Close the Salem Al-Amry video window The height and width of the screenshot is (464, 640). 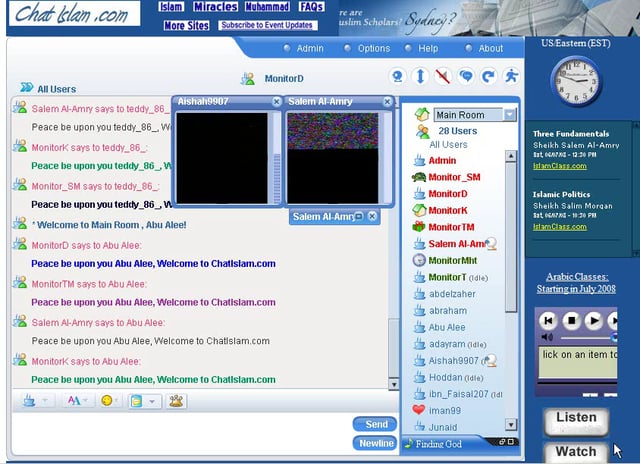pos(387,102)
